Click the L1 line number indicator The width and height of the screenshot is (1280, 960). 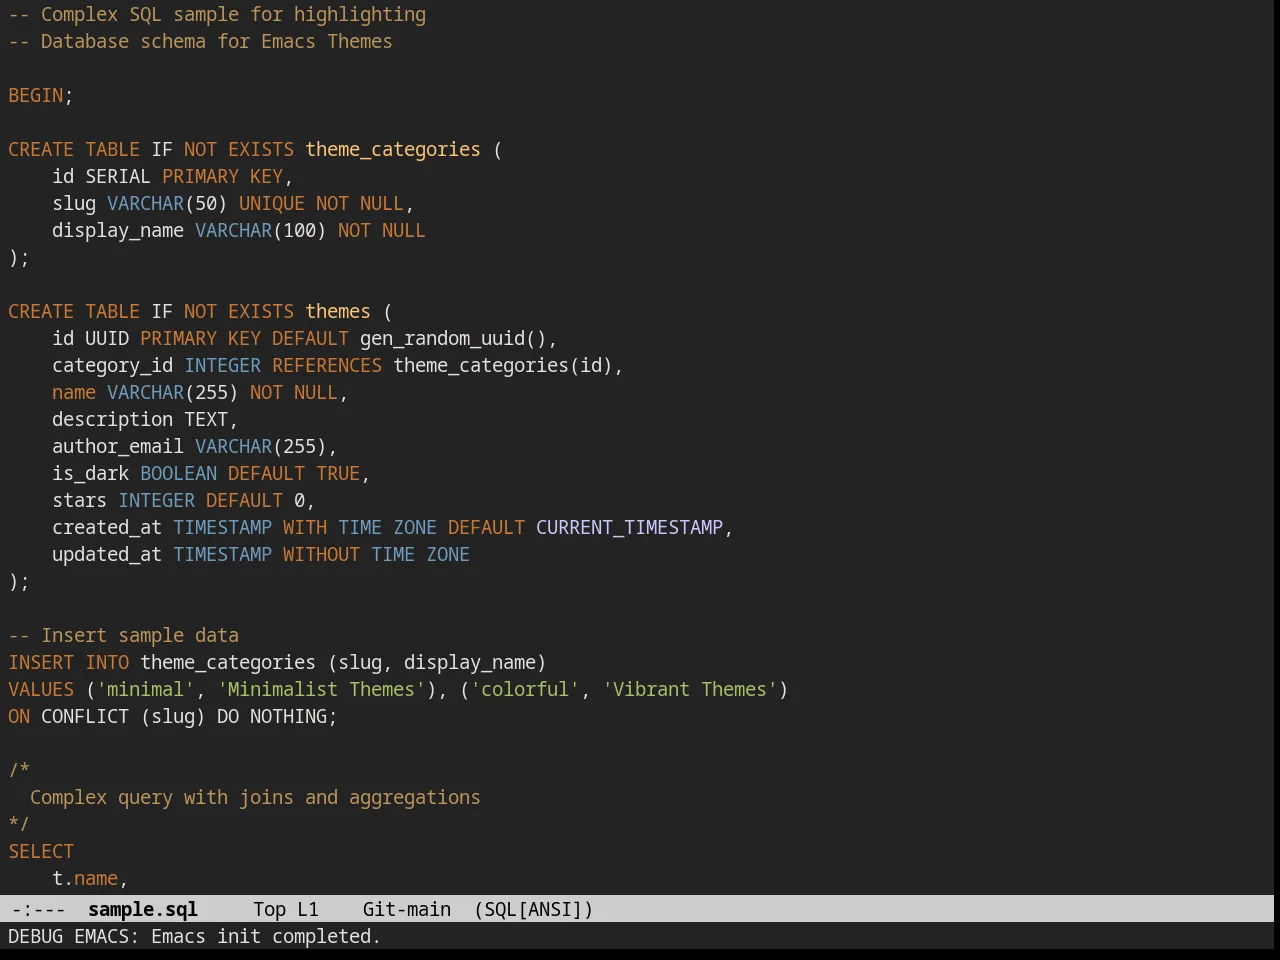click(x=308, y=909)
